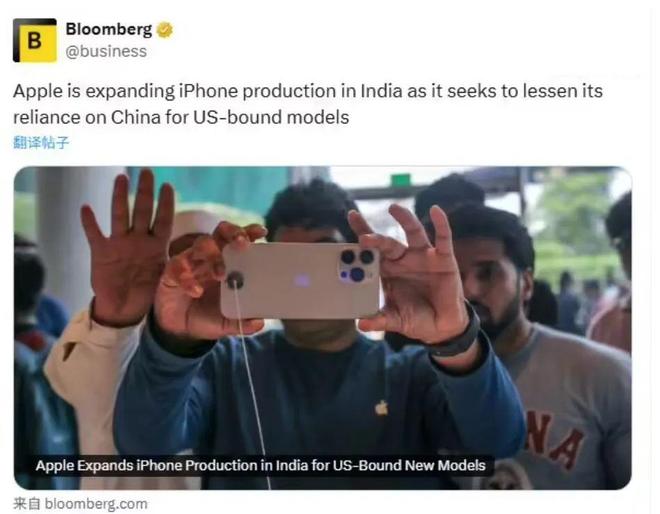Click the gold verified badge
This screenshot has width=660, height=514.
165,29
